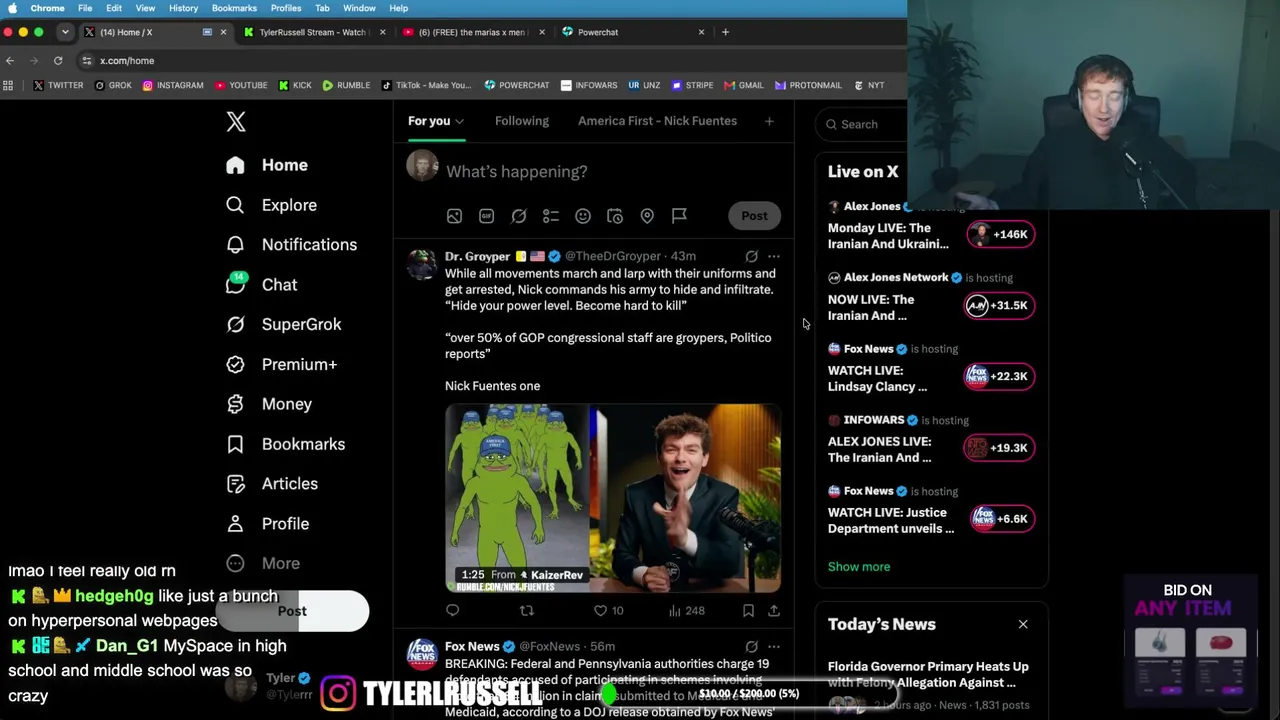Share the Dr. Groyper post

773,610
